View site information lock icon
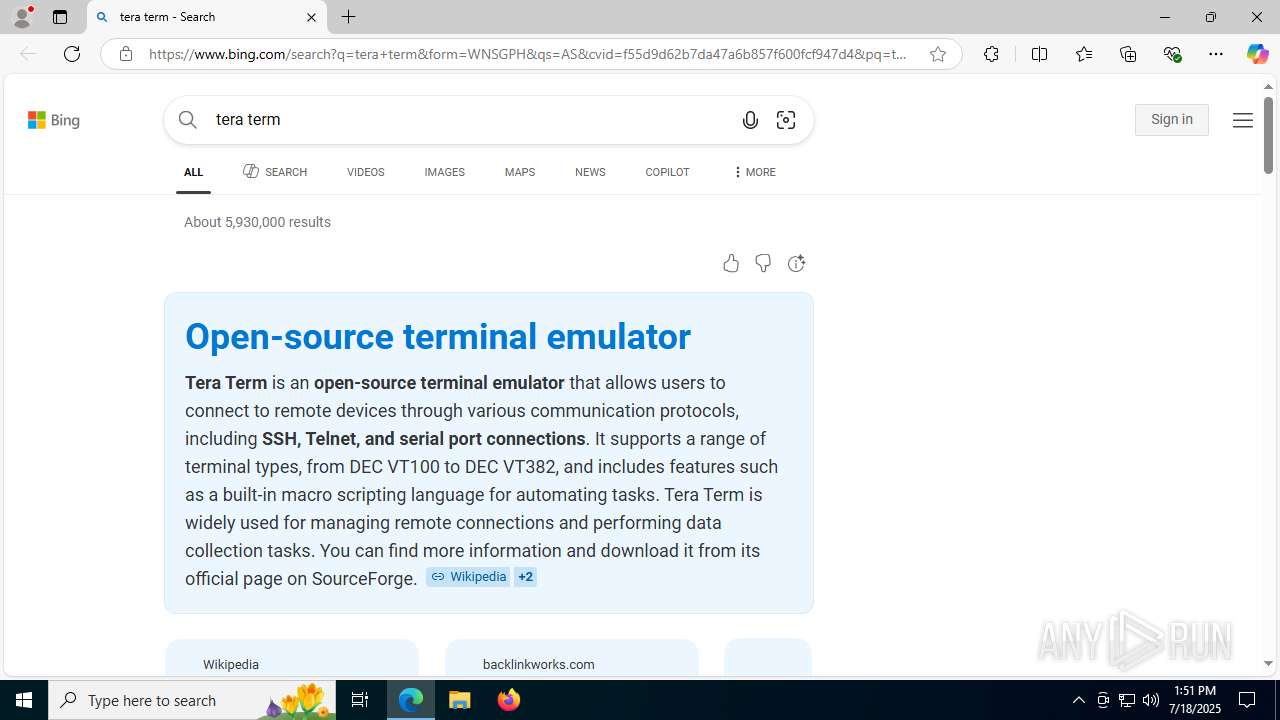The width and height of the screenshot is (1280, 720). 126,54
